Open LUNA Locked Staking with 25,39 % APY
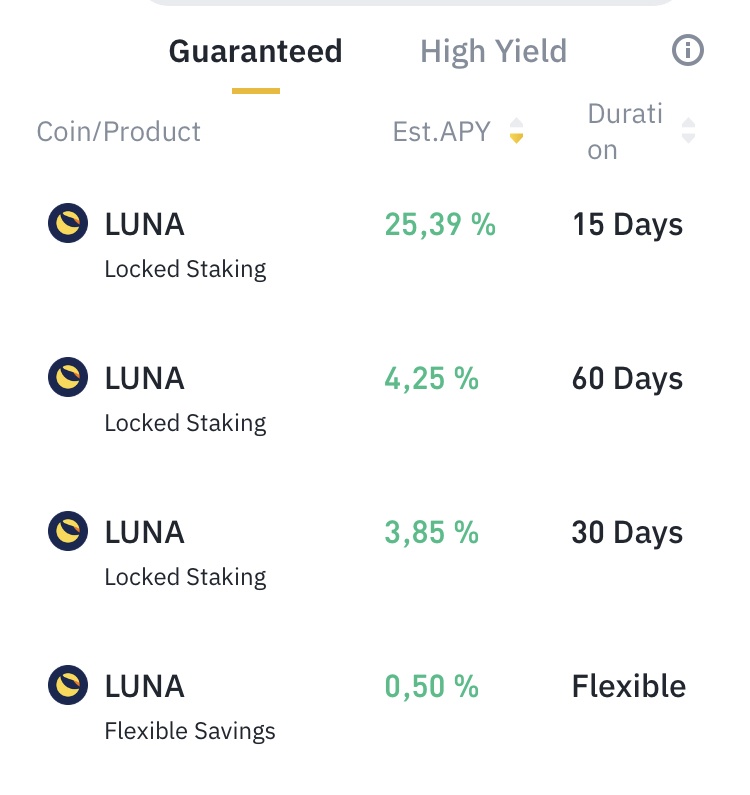The image size is (750, 795). [185, 243]
